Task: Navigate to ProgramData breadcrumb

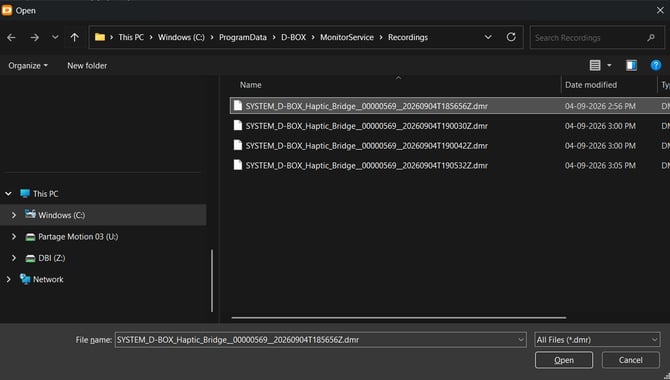Action: pos(243,37)
